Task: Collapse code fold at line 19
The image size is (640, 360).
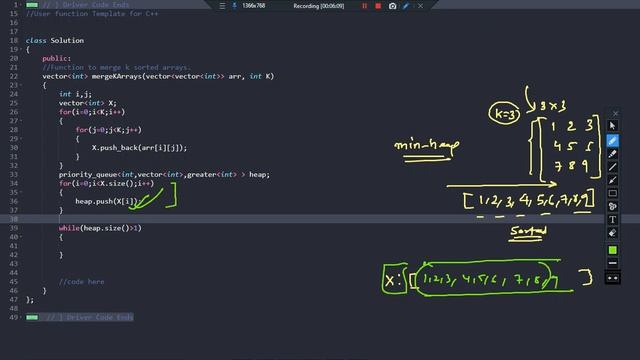Action: click(x=21, y=49)
